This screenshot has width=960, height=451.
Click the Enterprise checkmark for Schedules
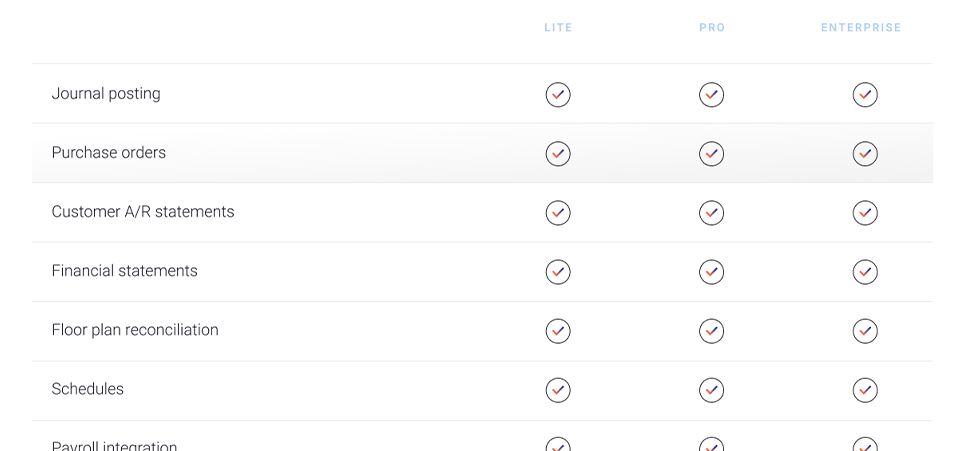coord(865,390)
